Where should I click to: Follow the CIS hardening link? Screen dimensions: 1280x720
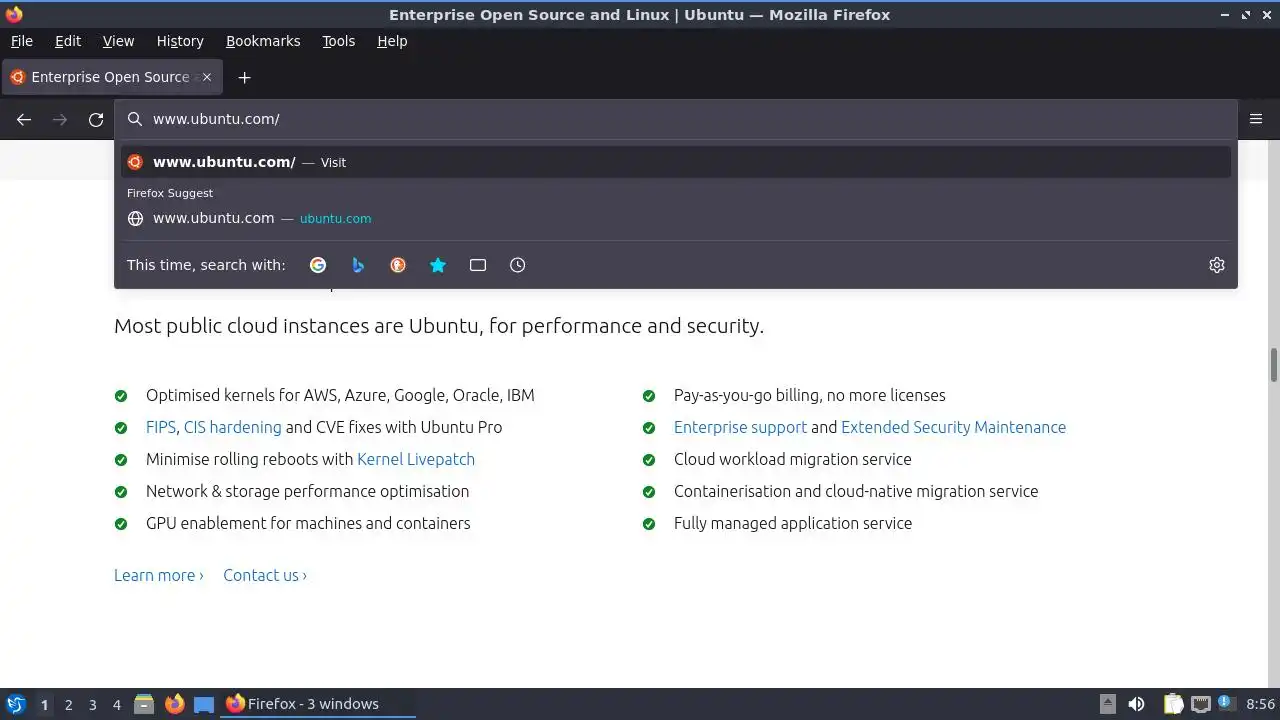coord(233,427)
